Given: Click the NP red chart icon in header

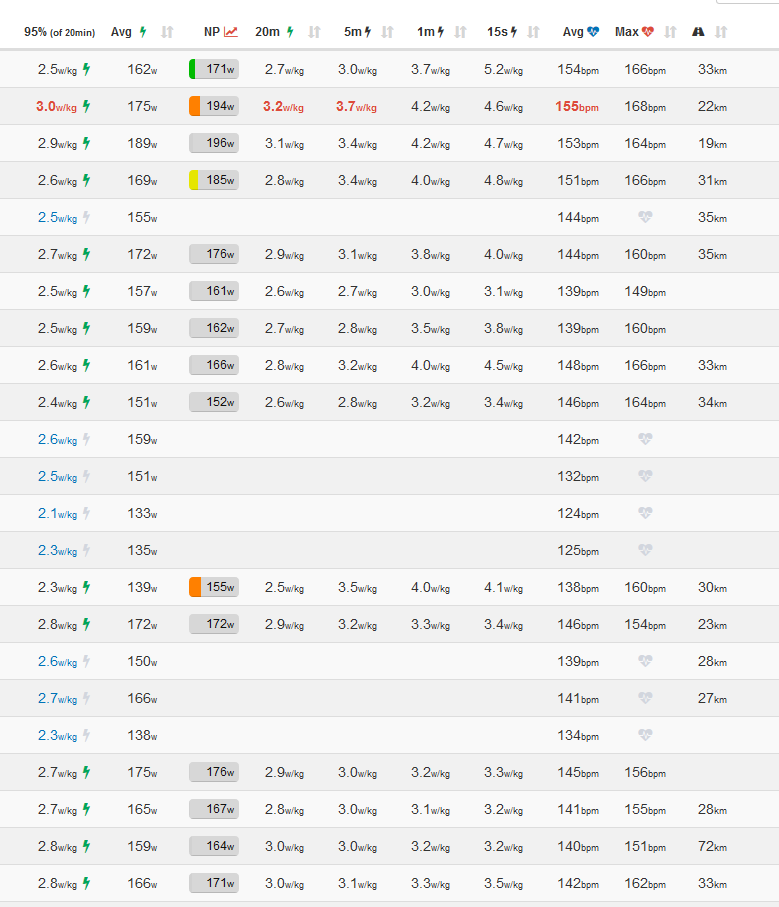Looking at the screenshot, I should coord(231,32).
